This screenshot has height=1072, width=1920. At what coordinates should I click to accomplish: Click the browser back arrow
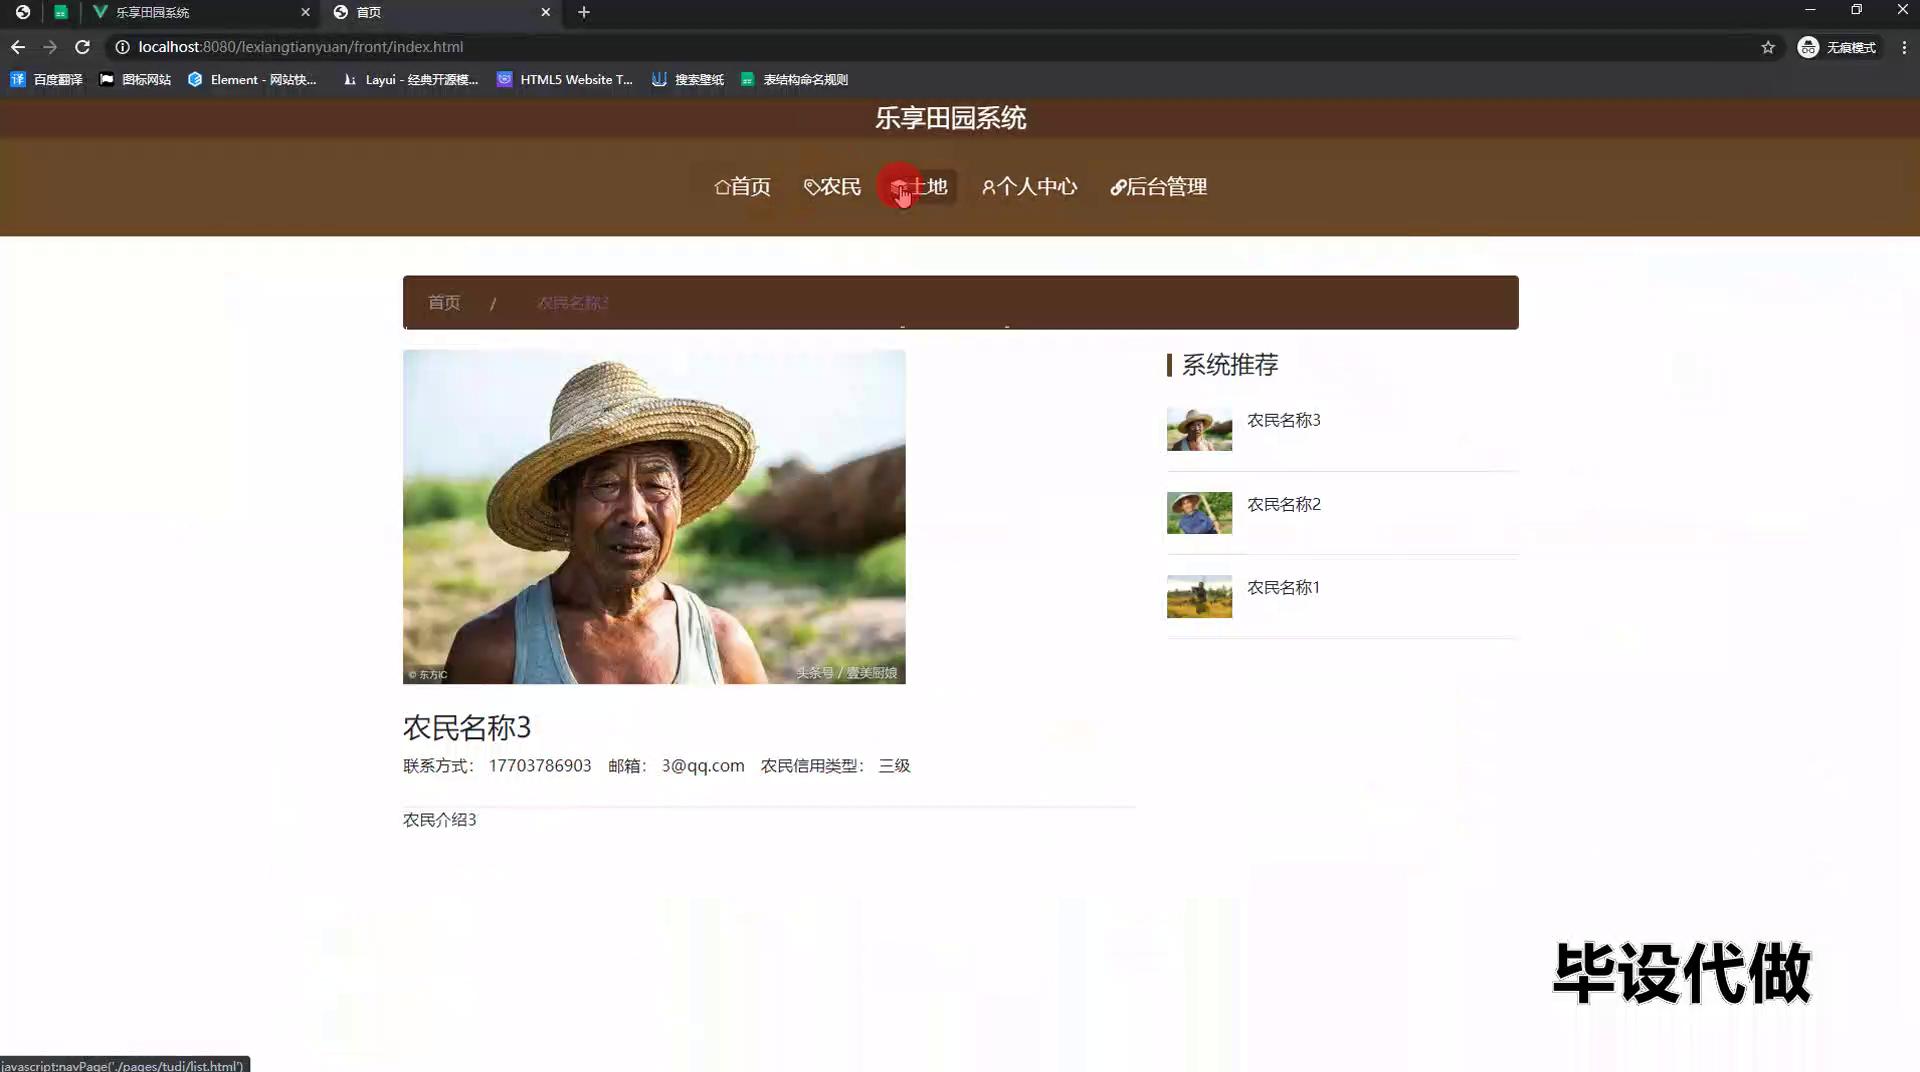coord(18,47)
